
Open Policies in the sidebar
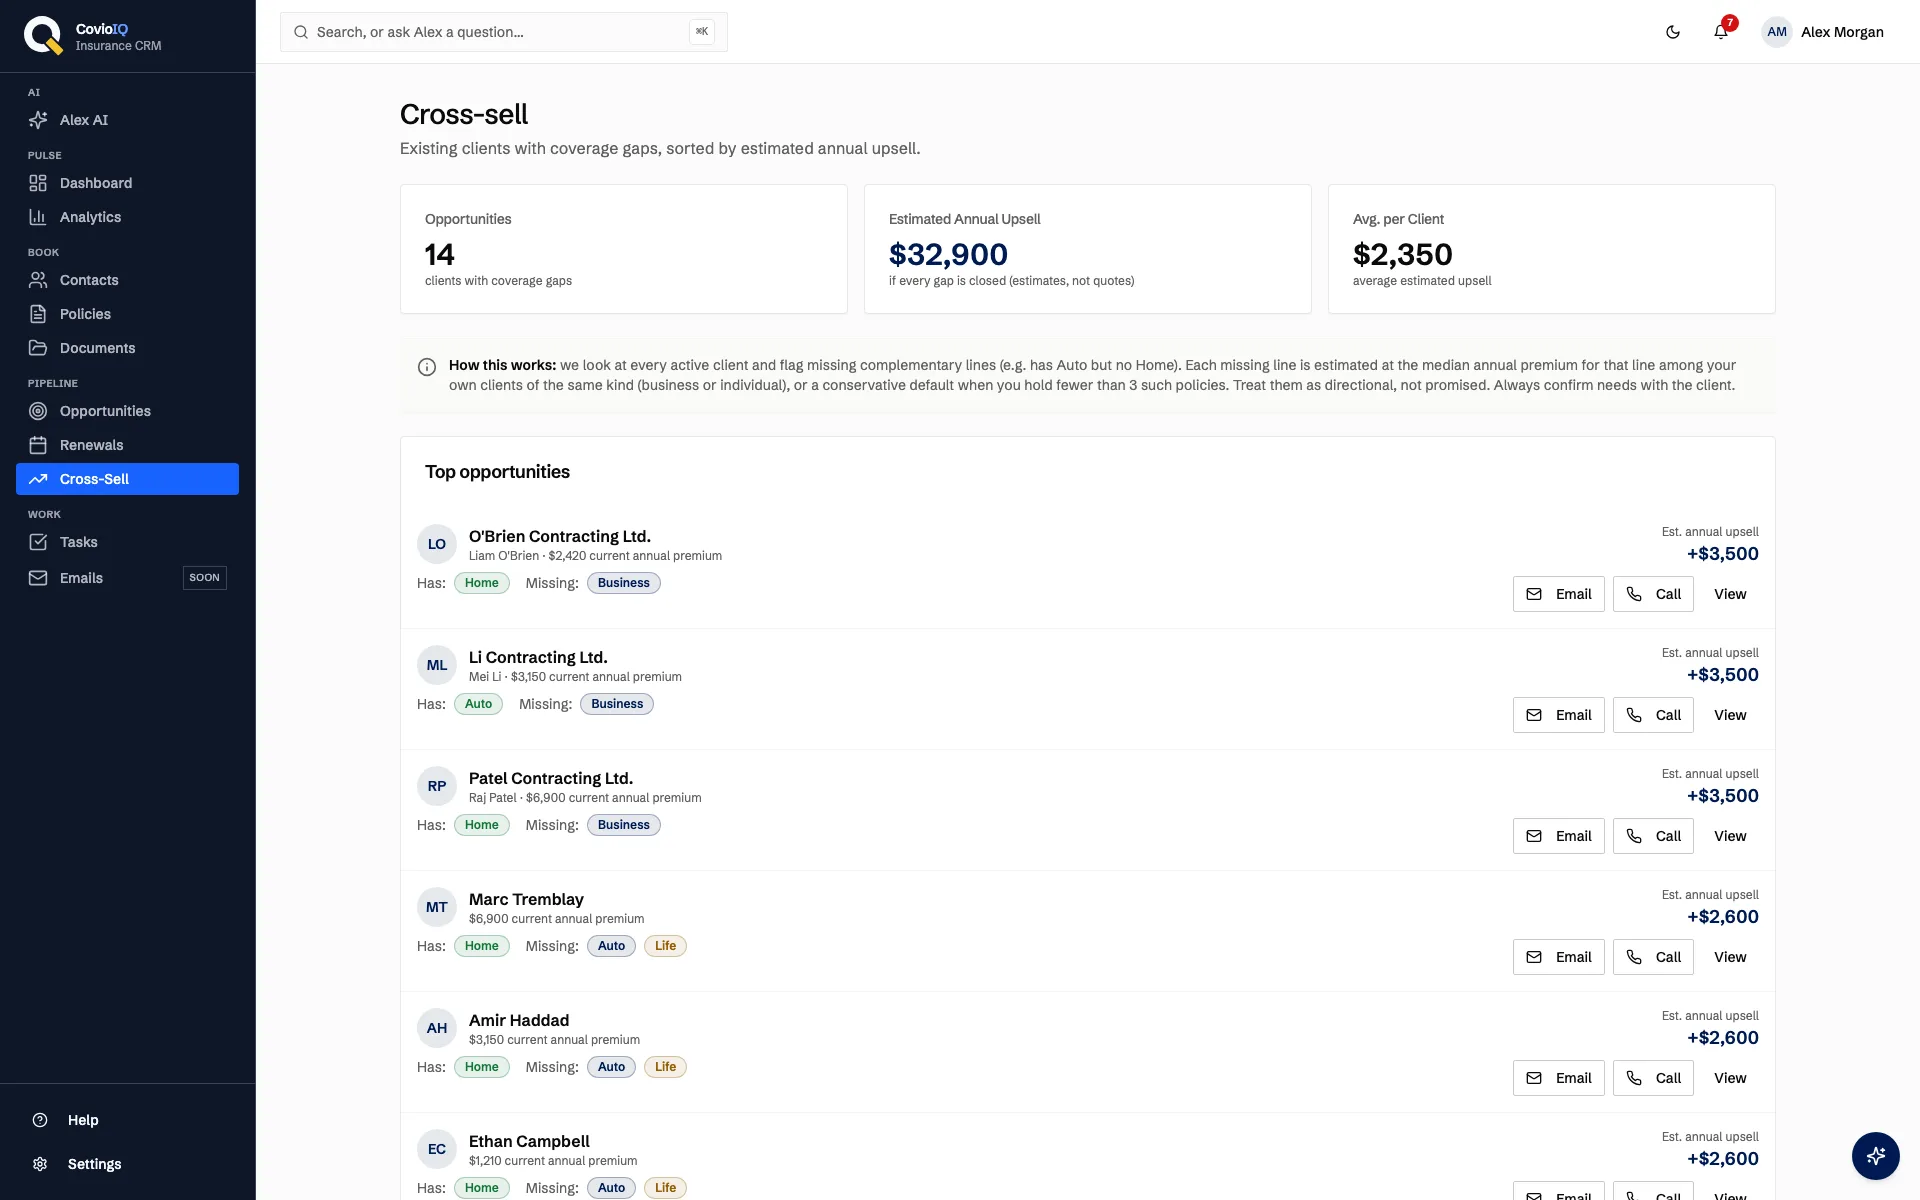point(127,314)
